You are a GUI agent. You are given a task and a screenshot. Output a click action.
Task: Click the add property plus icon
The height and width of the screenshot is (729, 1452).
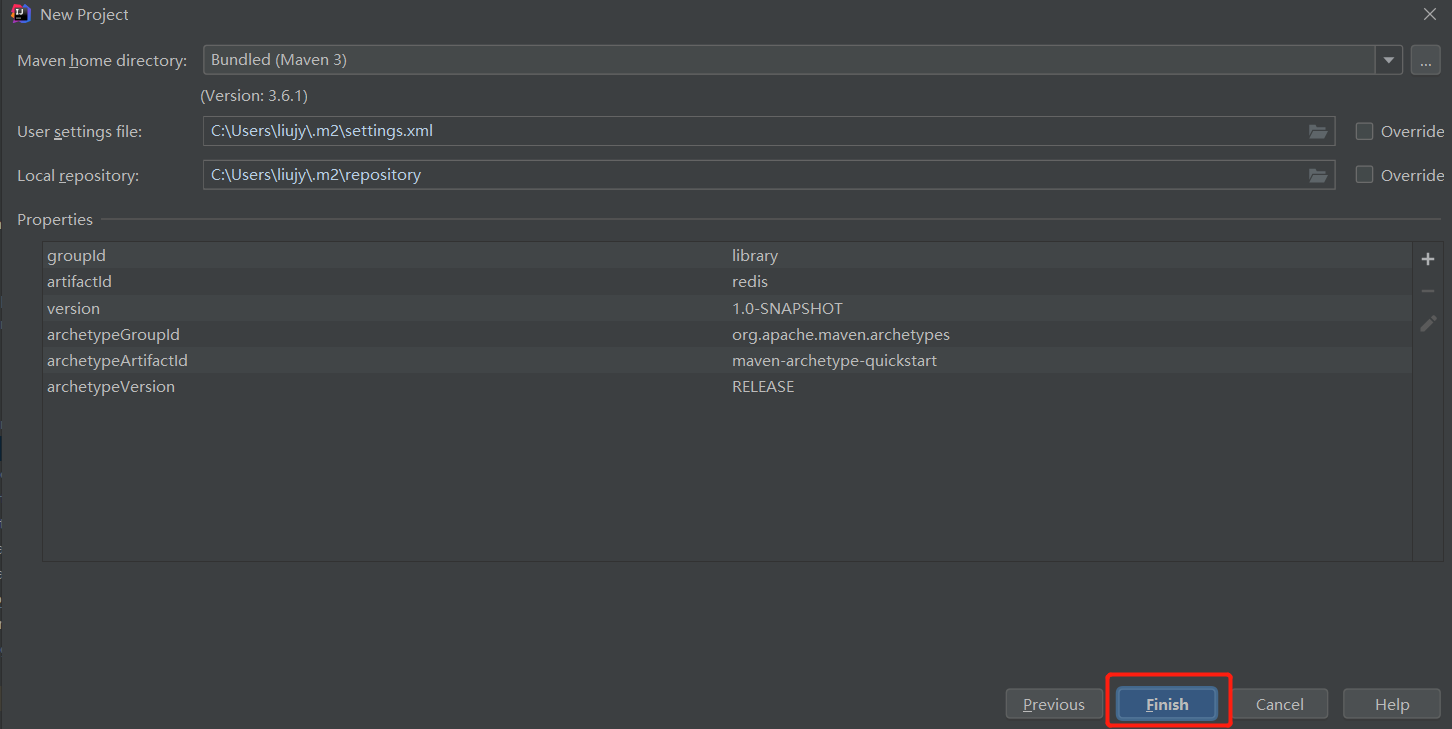coord(1428,259)
